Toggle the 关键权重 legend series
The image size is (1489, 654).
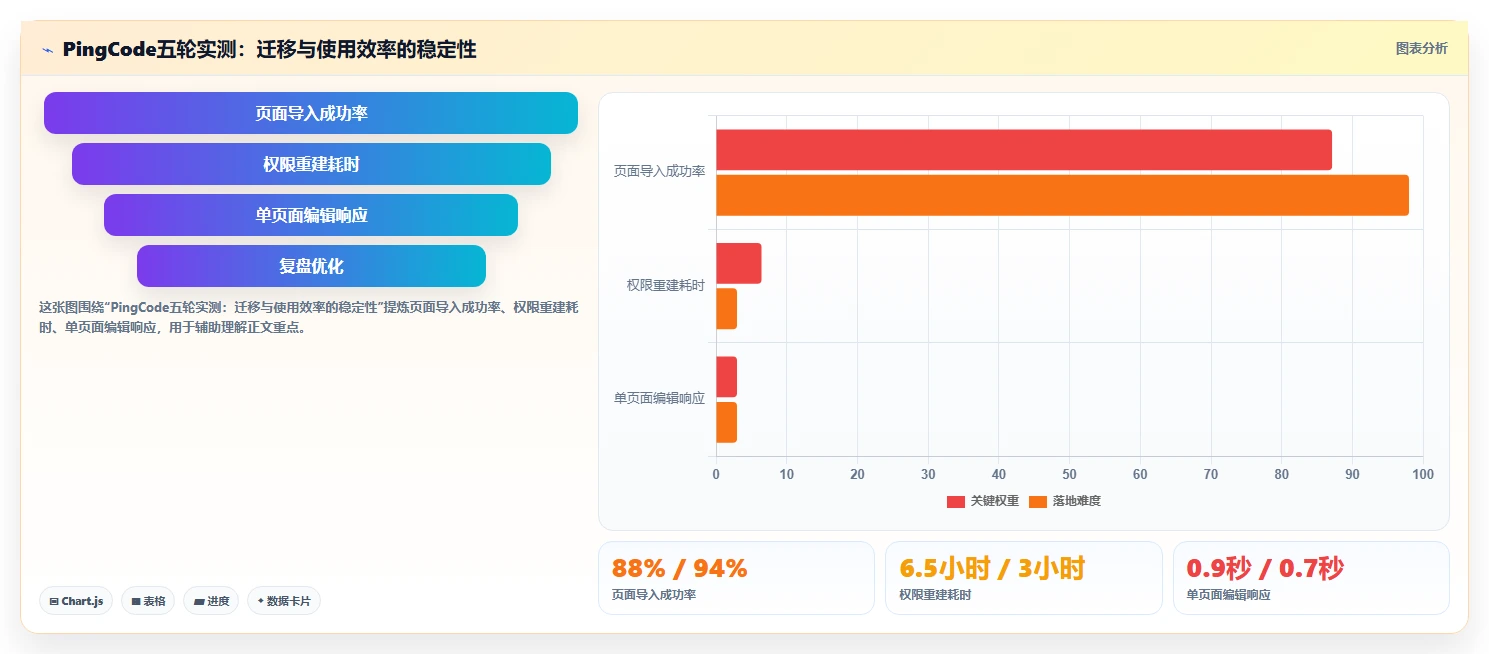coord(982,501)
